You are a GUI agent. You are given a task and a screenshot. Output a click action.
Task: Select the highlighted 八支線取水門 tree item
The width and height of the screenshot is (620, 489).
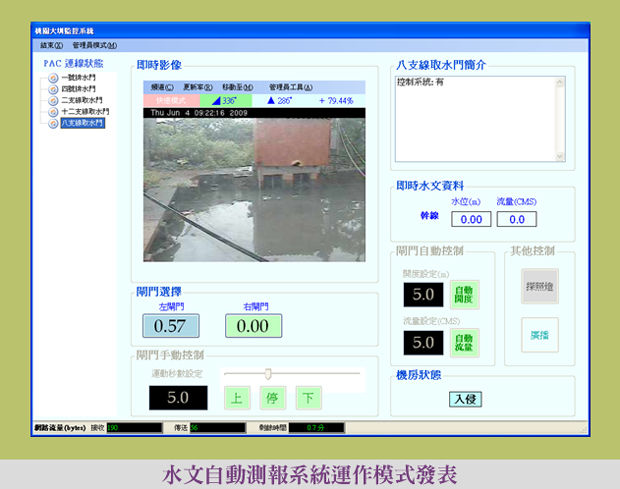pos(82,124)
